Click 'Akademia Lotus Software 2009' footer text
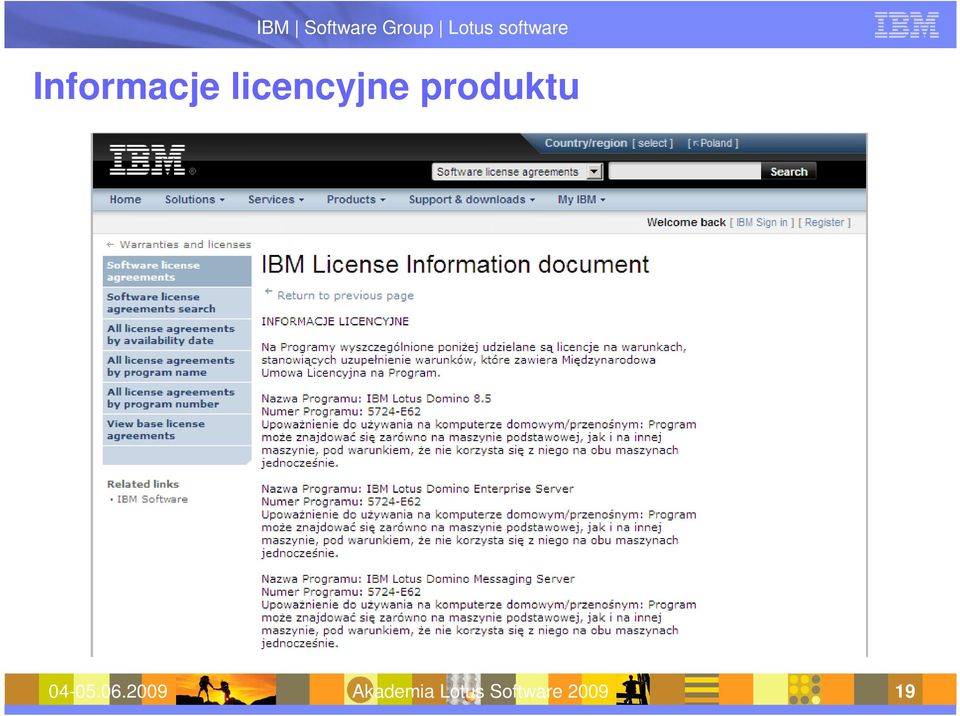This screenshot has width=960, height=716. 480,691
